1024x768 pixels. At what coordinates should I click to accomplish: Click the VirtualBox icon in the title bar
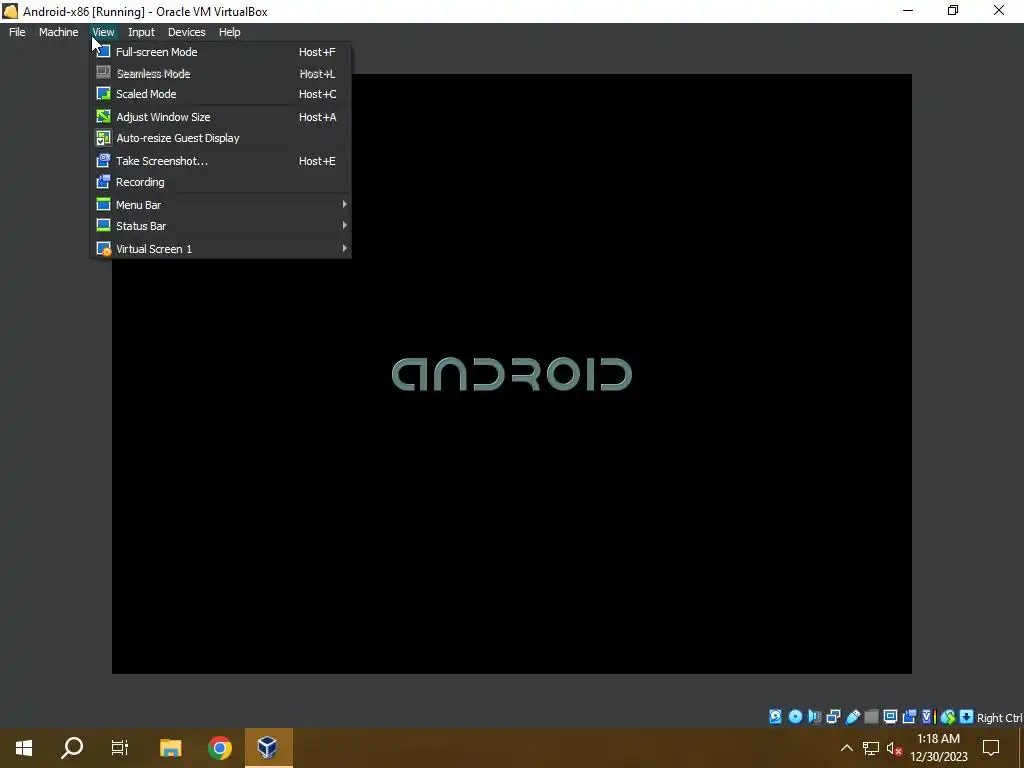pyautogui.click(x=10, y=11)
